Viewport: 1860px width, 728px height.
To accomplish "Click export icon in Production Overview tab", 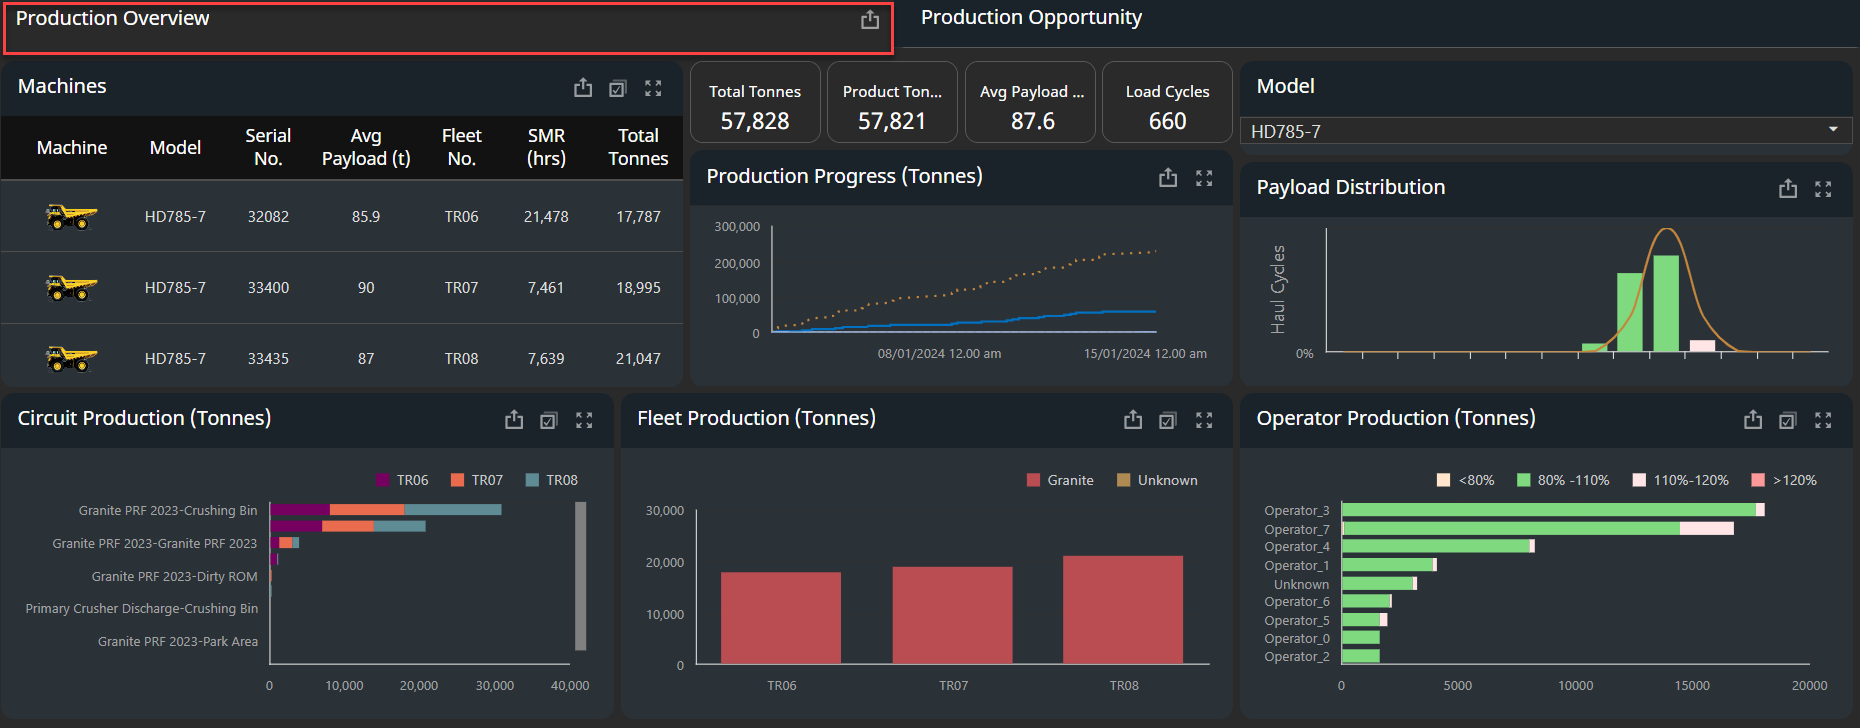I will [870, 19].
